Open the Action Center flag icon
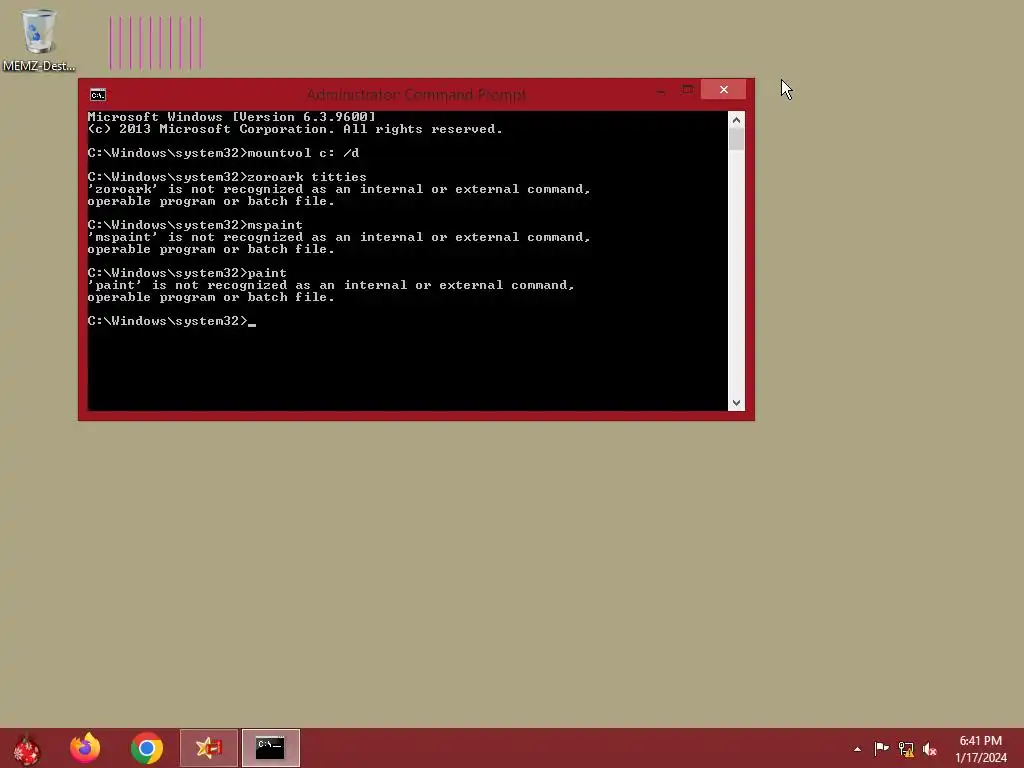 click(x=881, y=748)
